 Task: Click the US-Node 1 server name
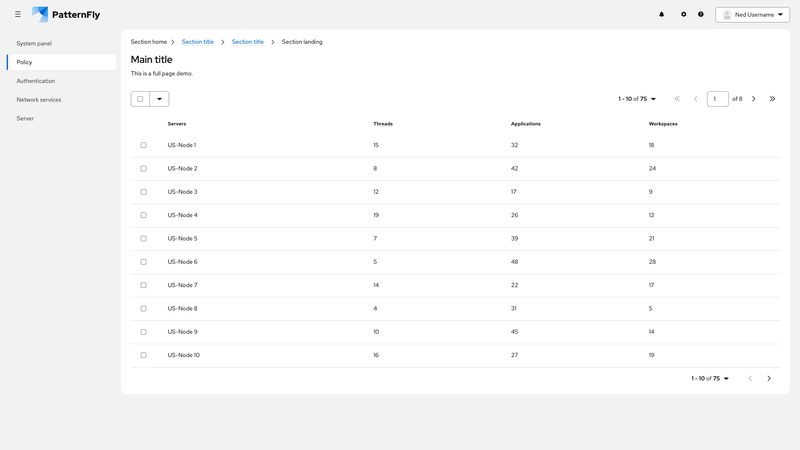tap(182, 145)
